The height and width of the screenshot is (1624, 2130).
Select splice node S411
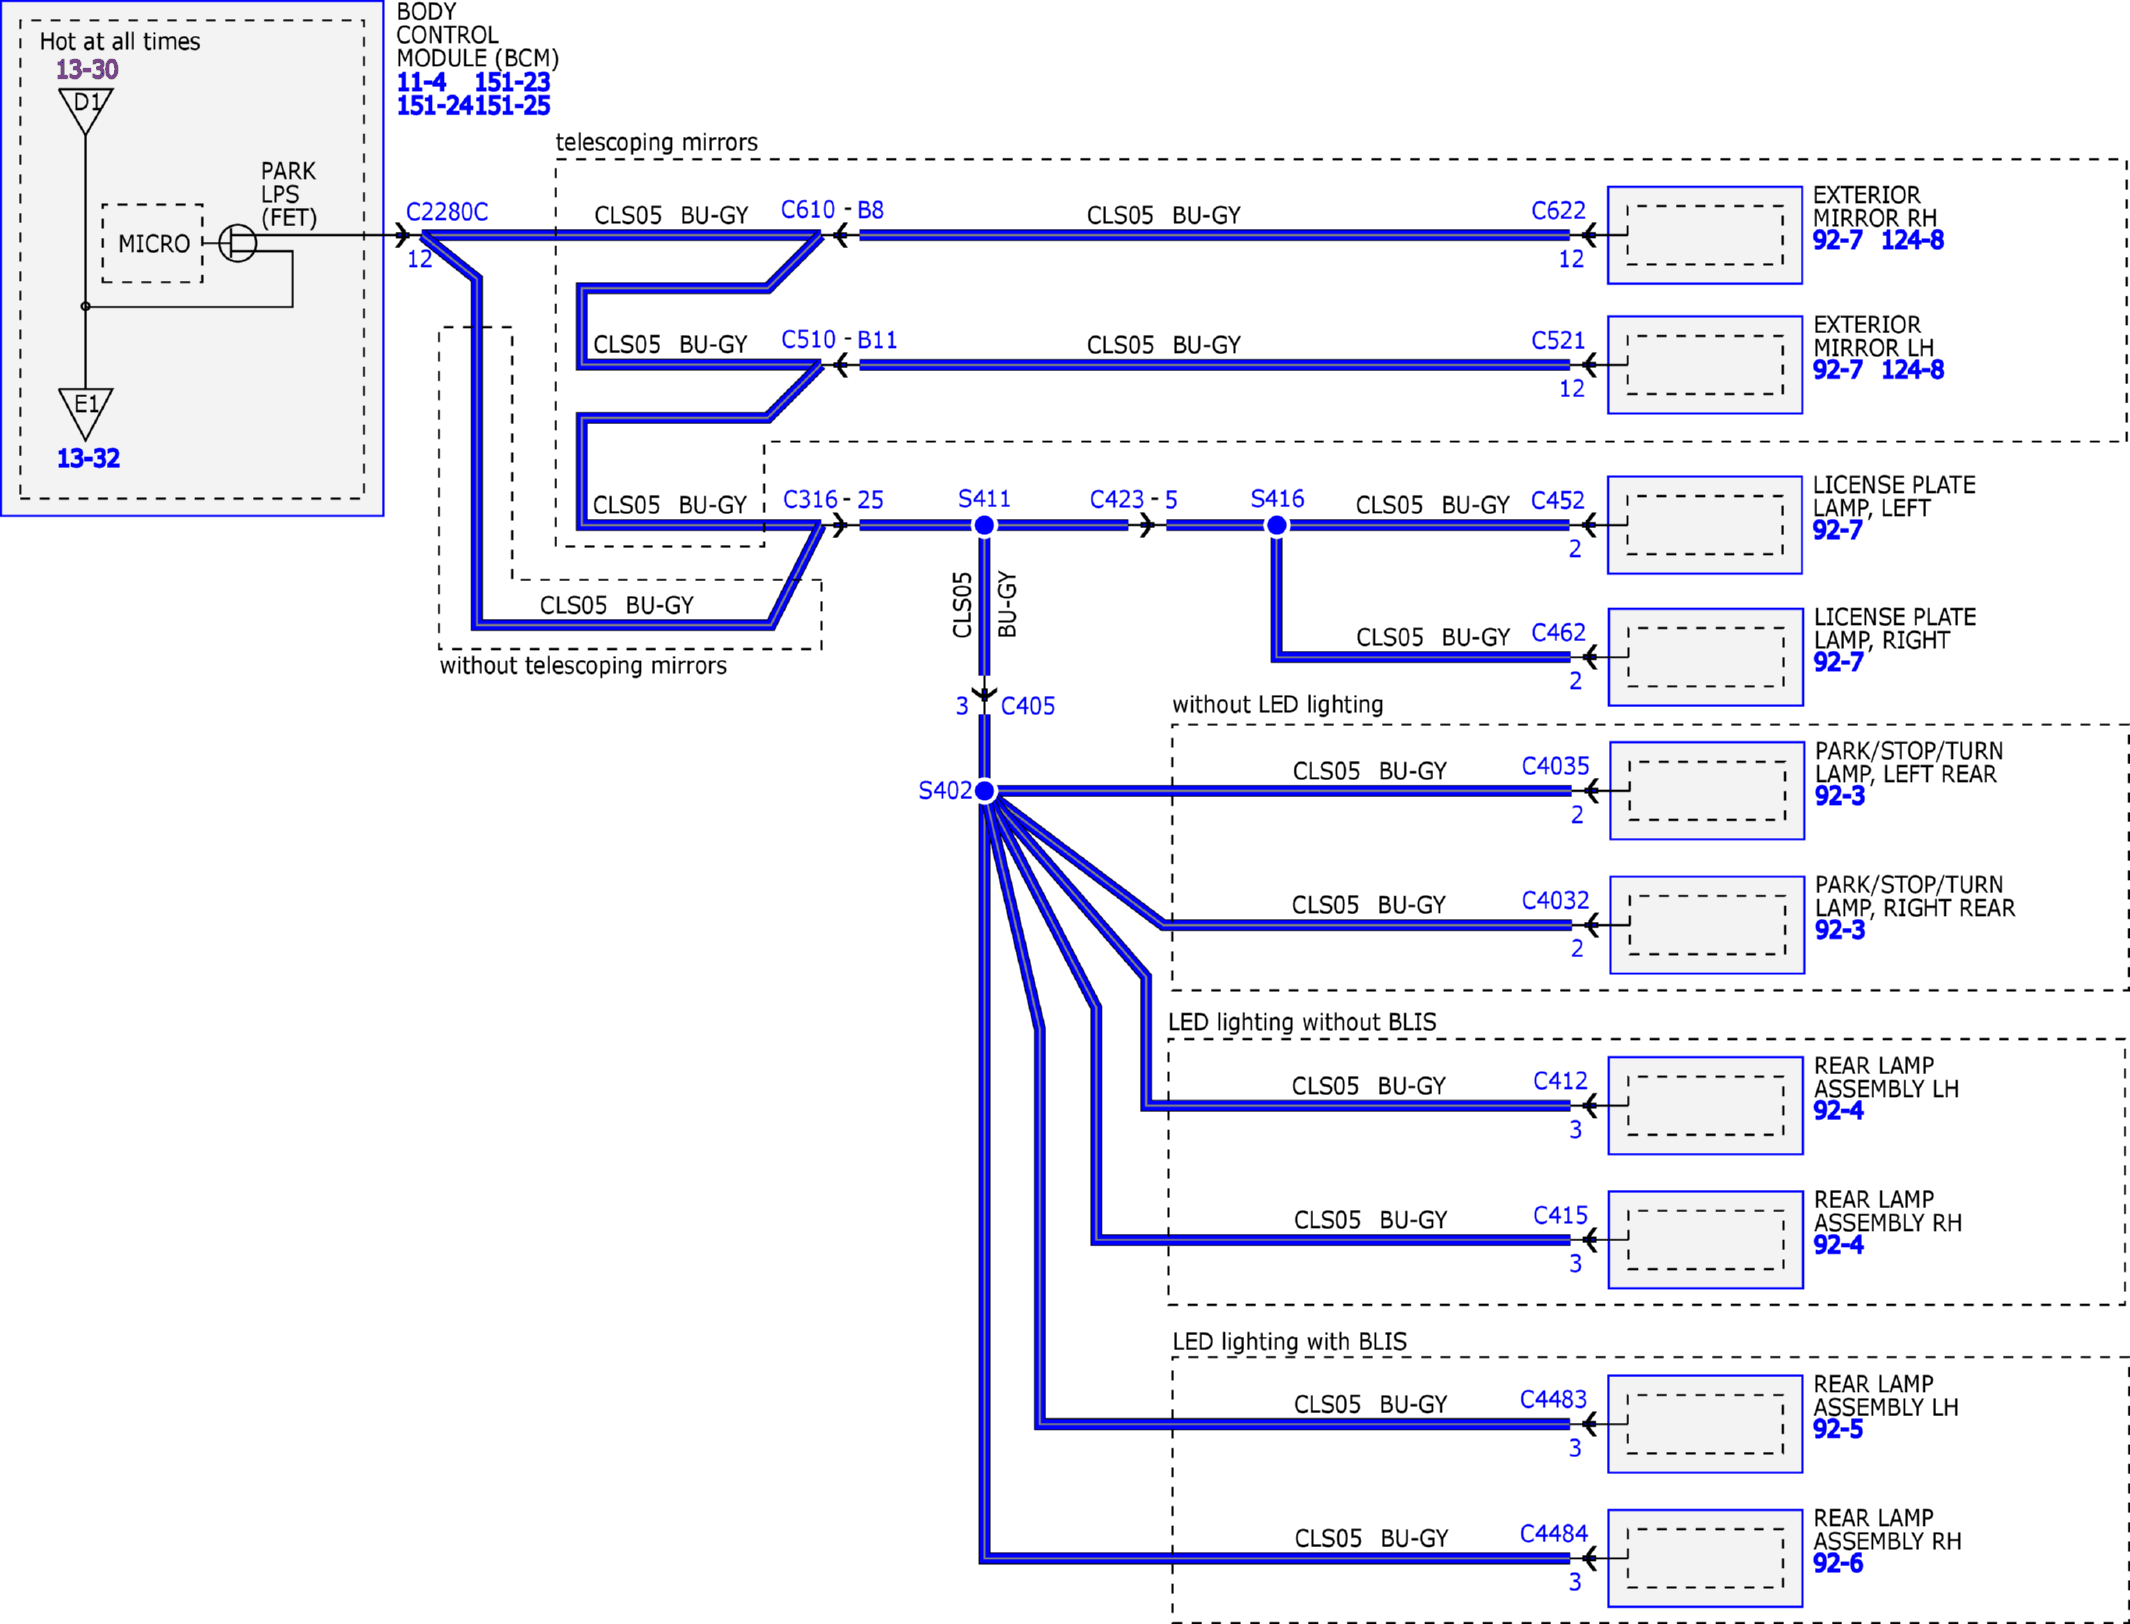click(x=984, y=525)
